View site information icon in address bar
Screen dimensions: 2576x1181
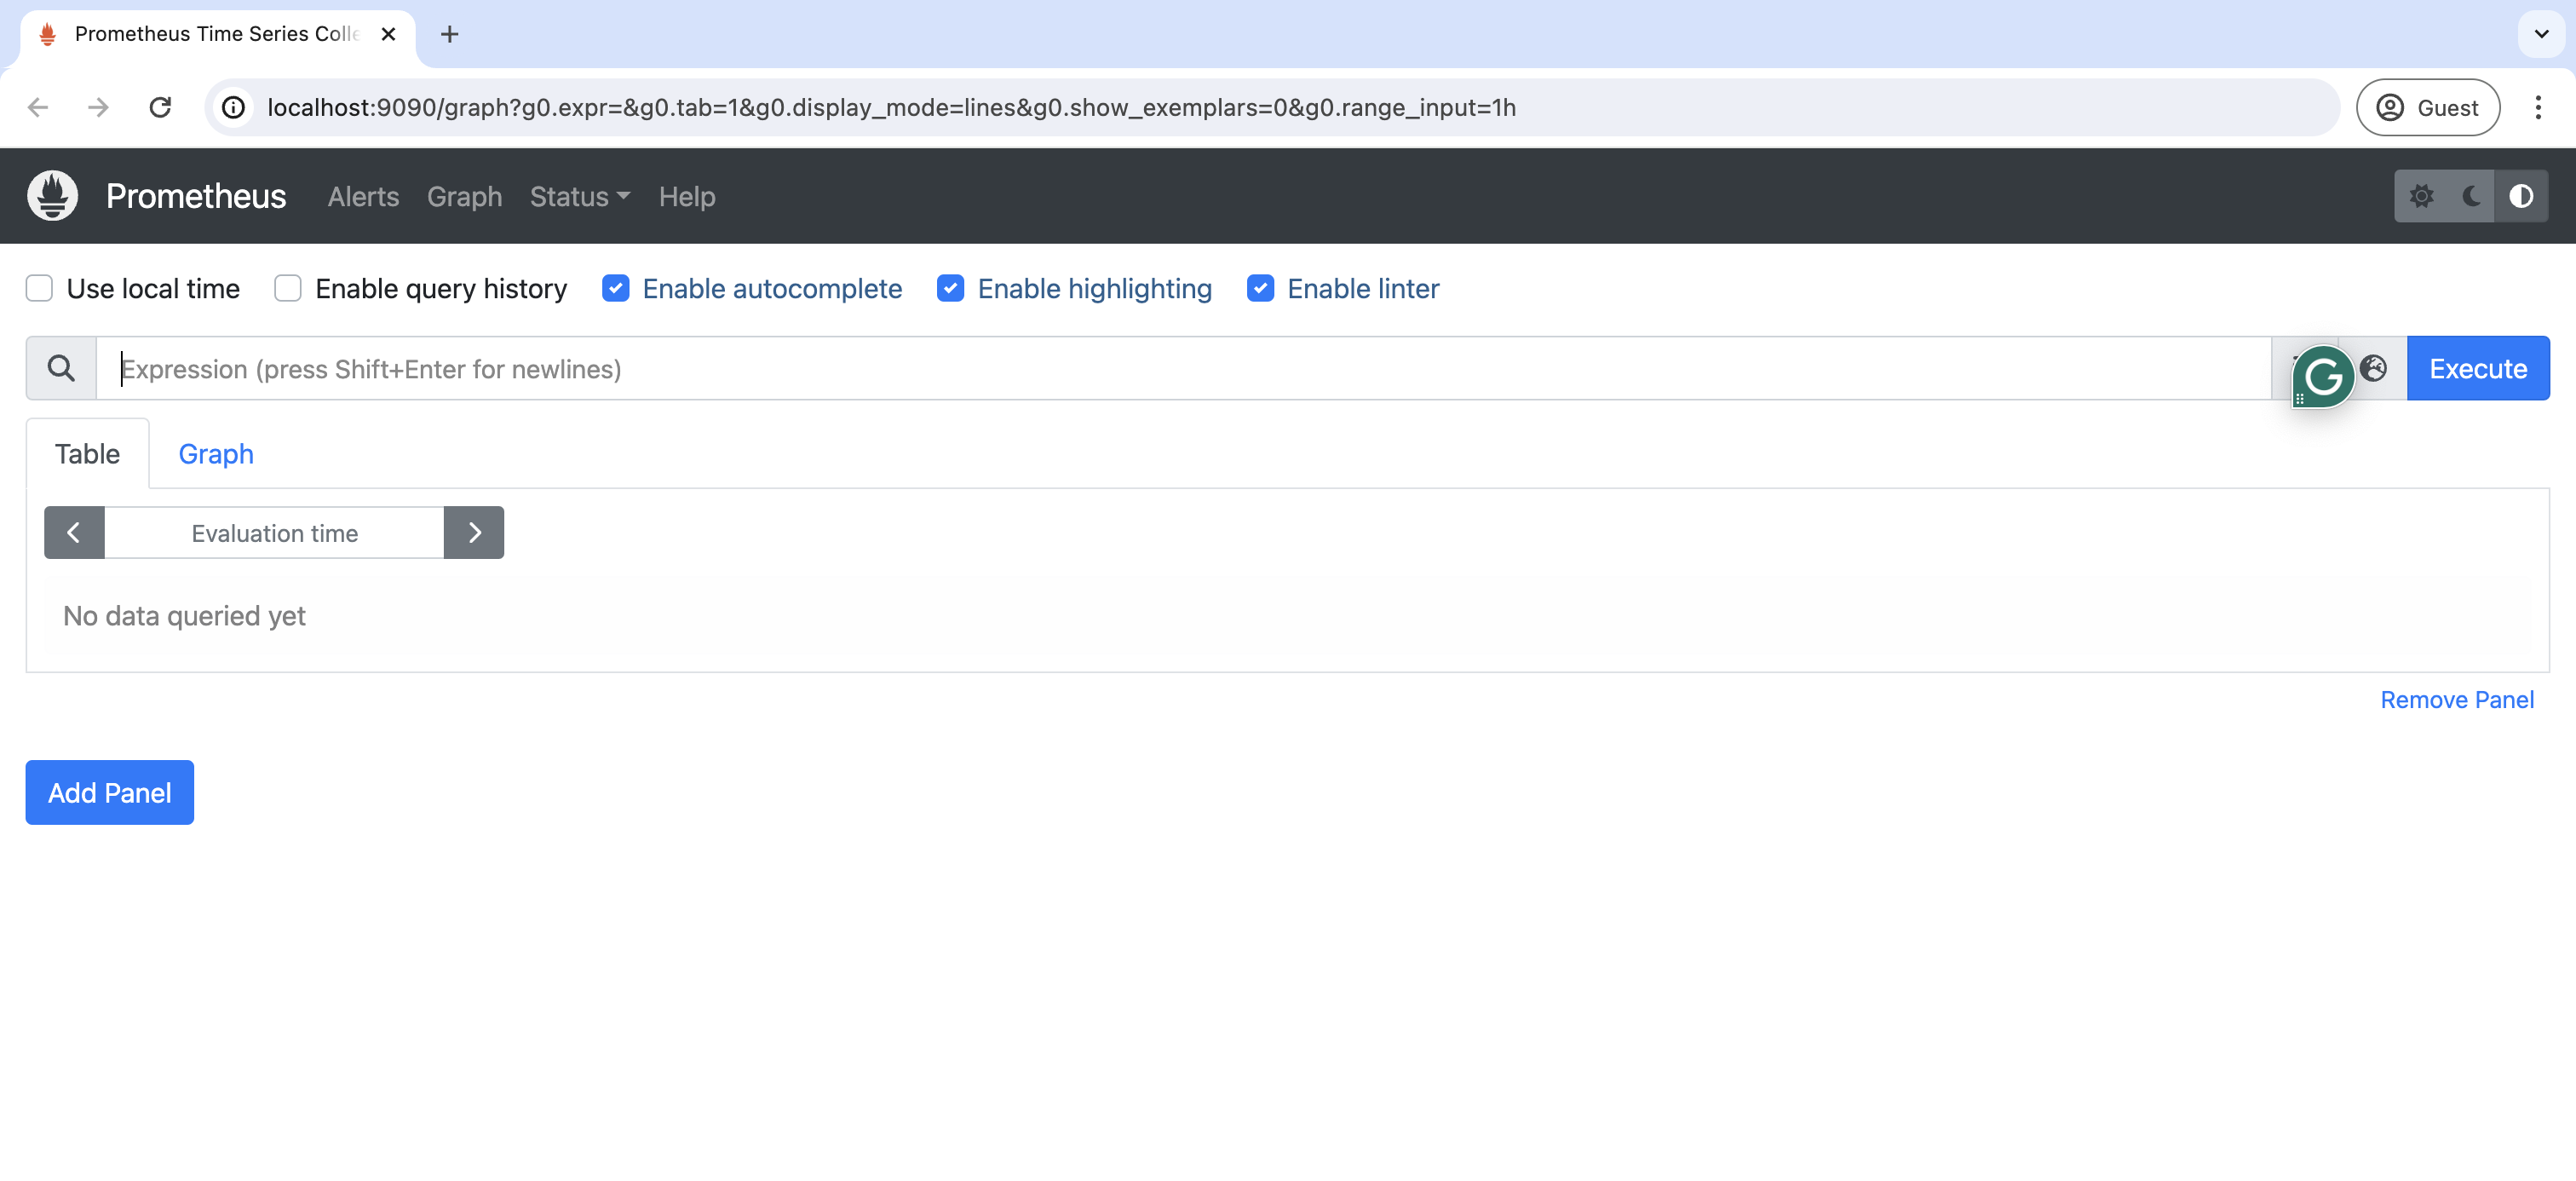click(x=233, y=107)
